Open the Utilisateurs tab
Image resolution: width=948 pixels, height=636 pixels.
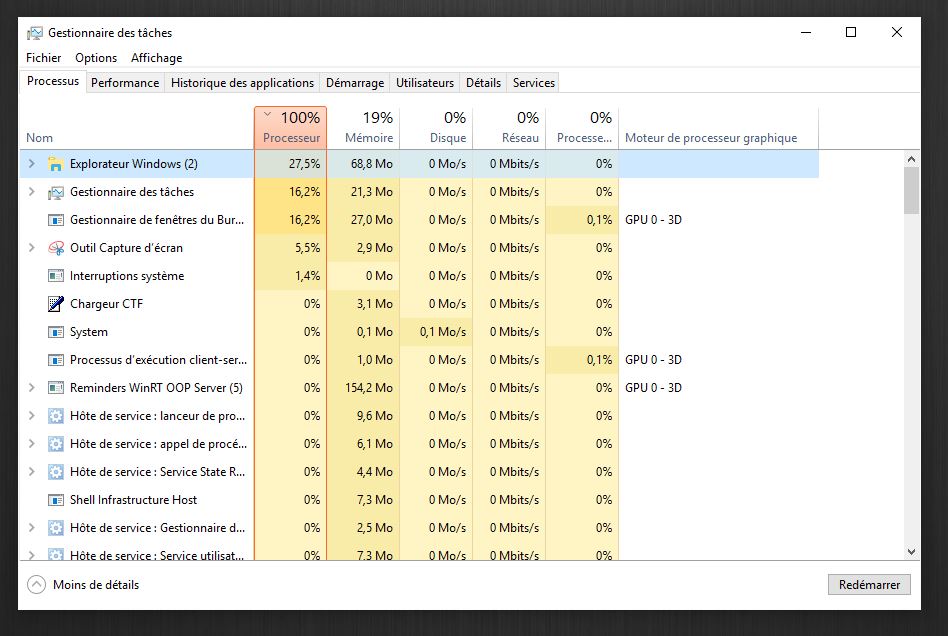(424, 83)
